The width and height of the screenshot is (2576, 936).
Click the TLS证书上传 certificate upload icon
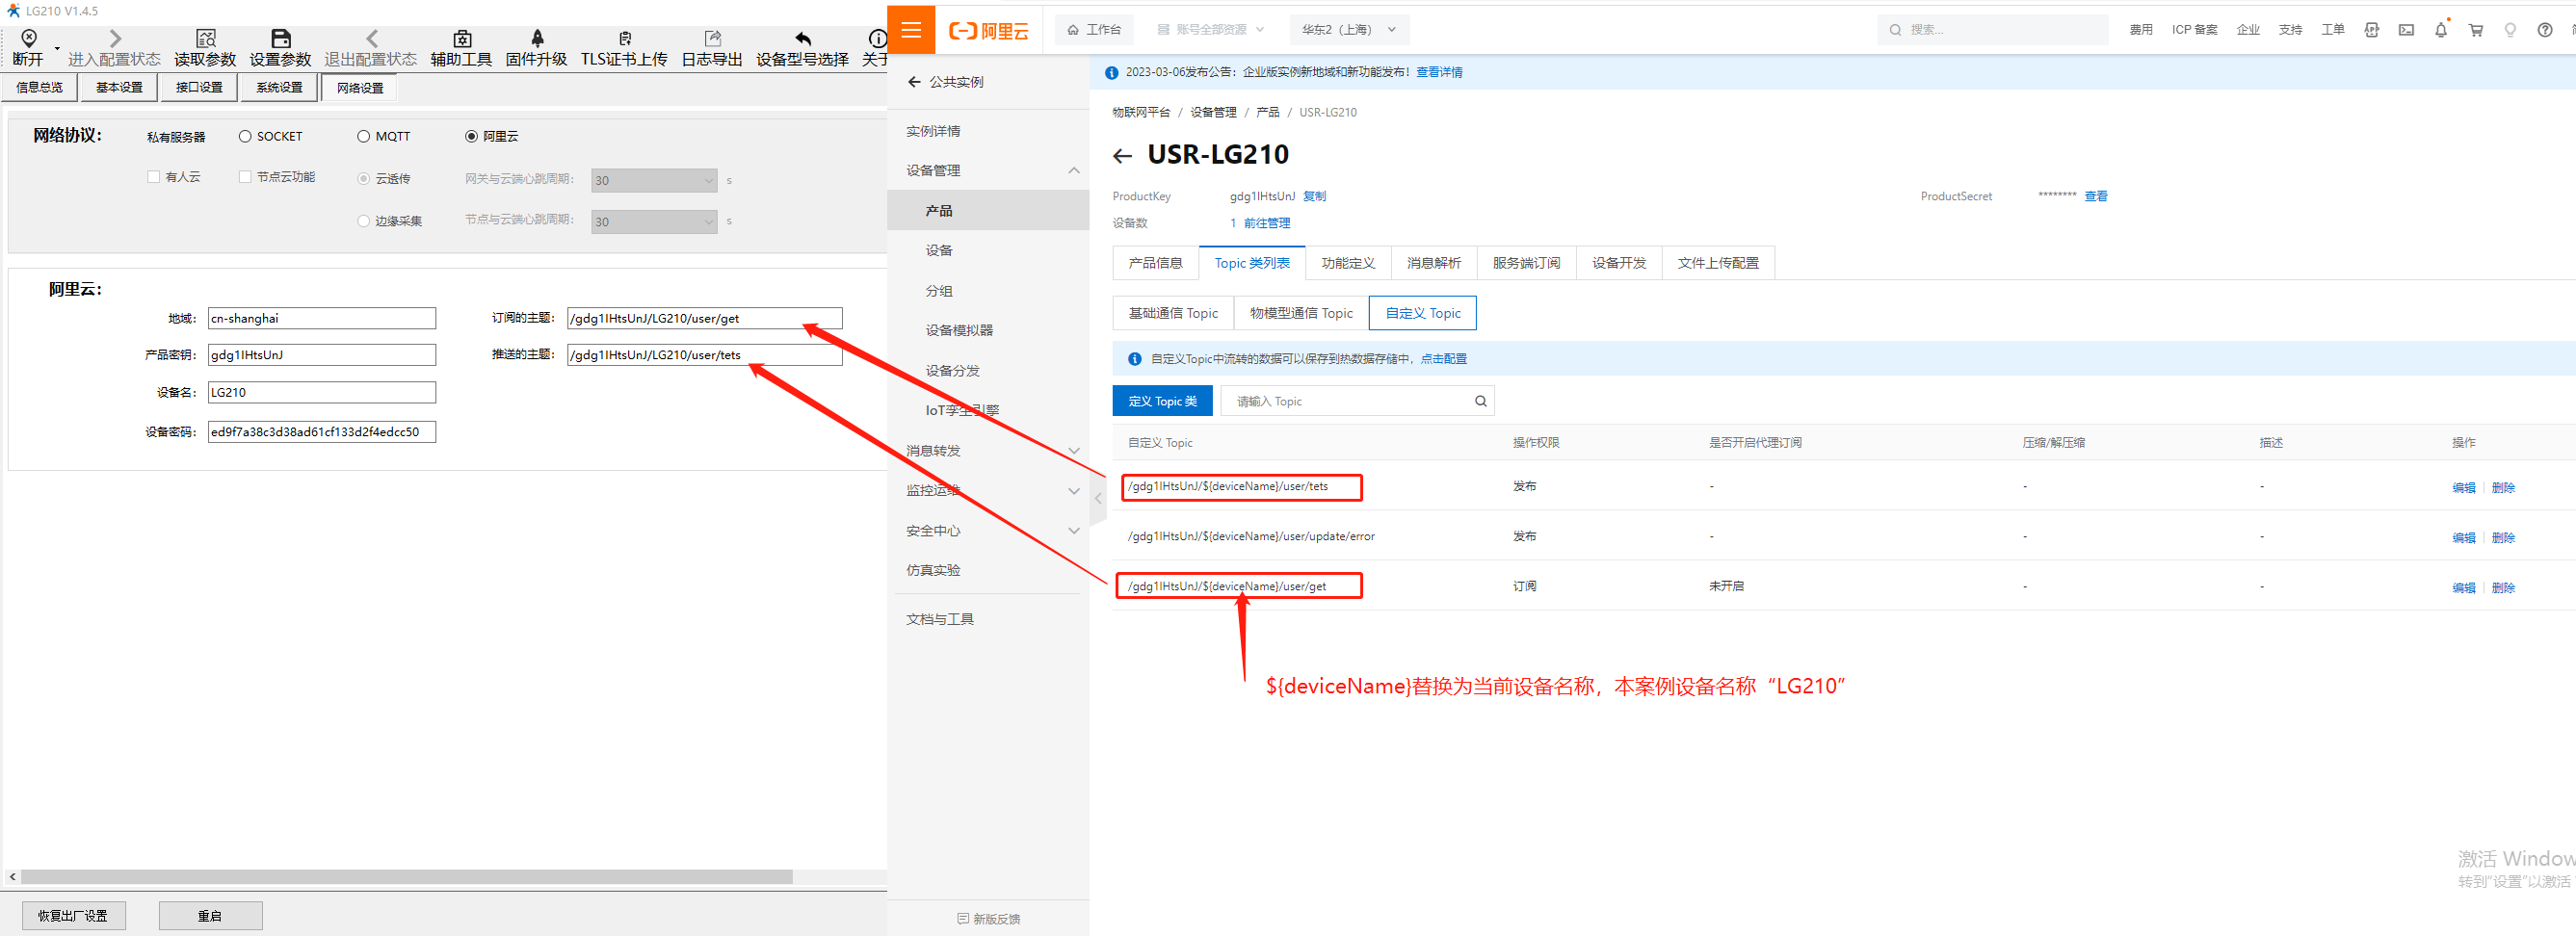point(625,38)
